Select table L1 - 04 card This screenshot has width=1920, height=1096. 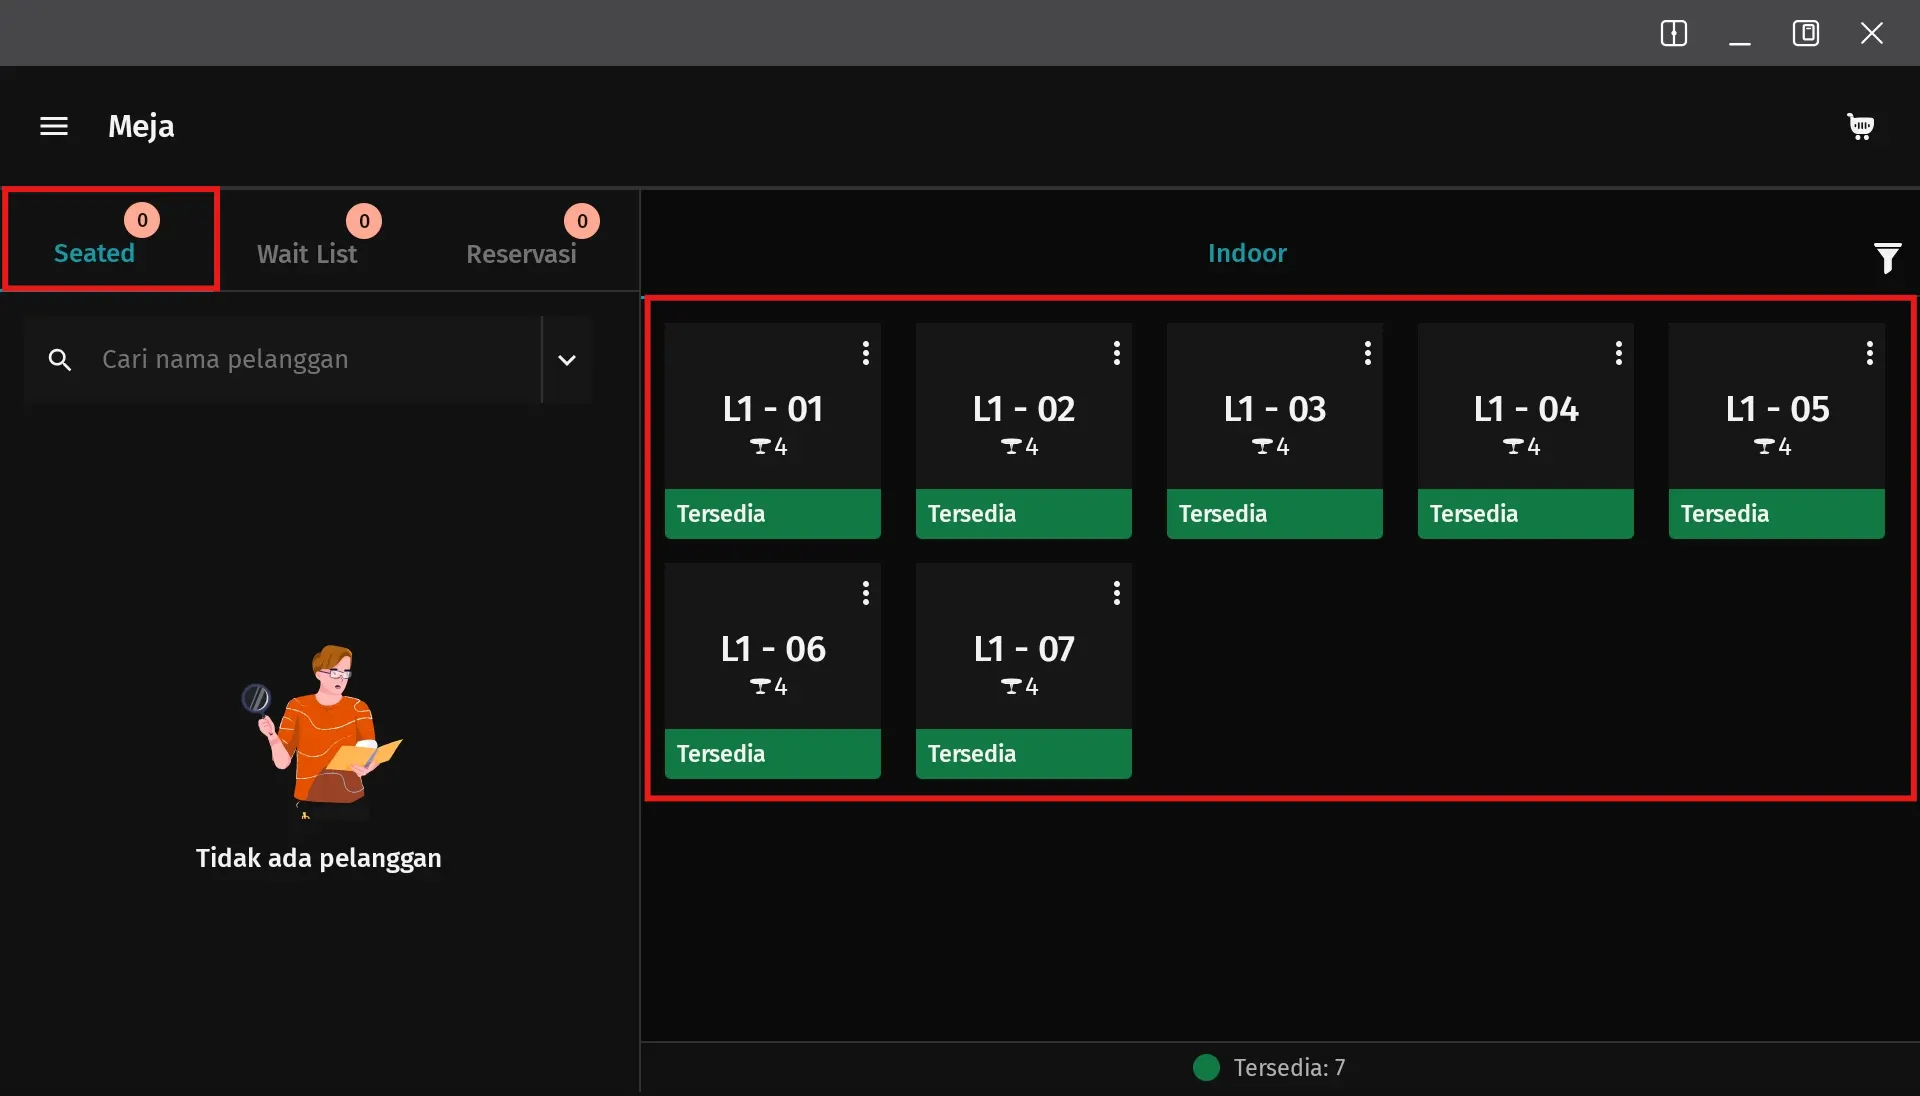[x=1525, y=420]
